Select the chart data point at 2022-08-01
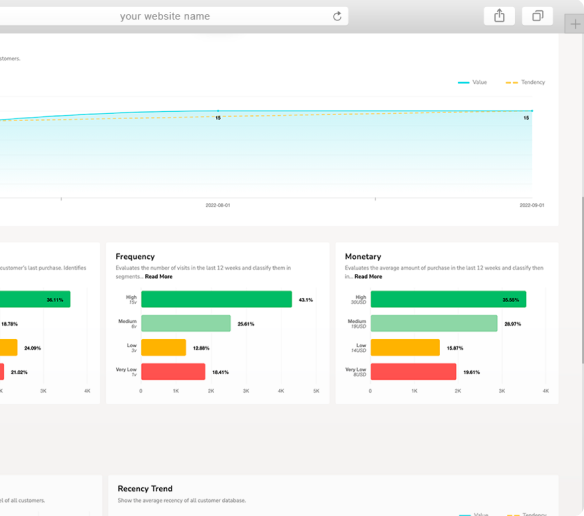This screenshot has width=584, height=516. [218, 111]
